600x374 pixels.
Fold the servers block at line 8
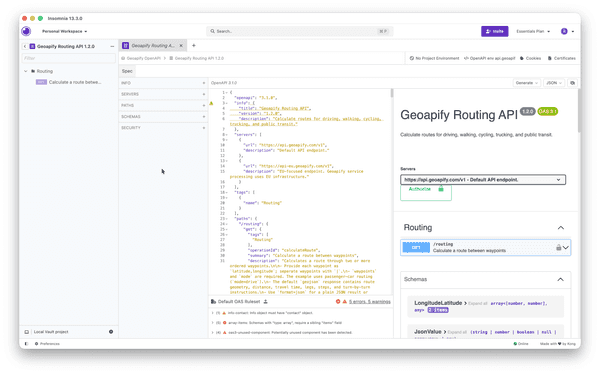click(x=227, y=135)
